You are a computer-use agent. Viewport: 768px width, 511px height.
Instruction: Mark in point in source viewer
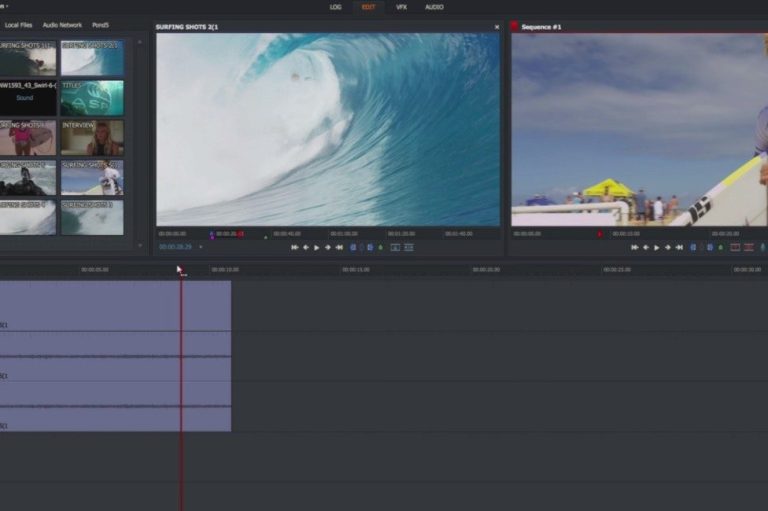[353, 247]
